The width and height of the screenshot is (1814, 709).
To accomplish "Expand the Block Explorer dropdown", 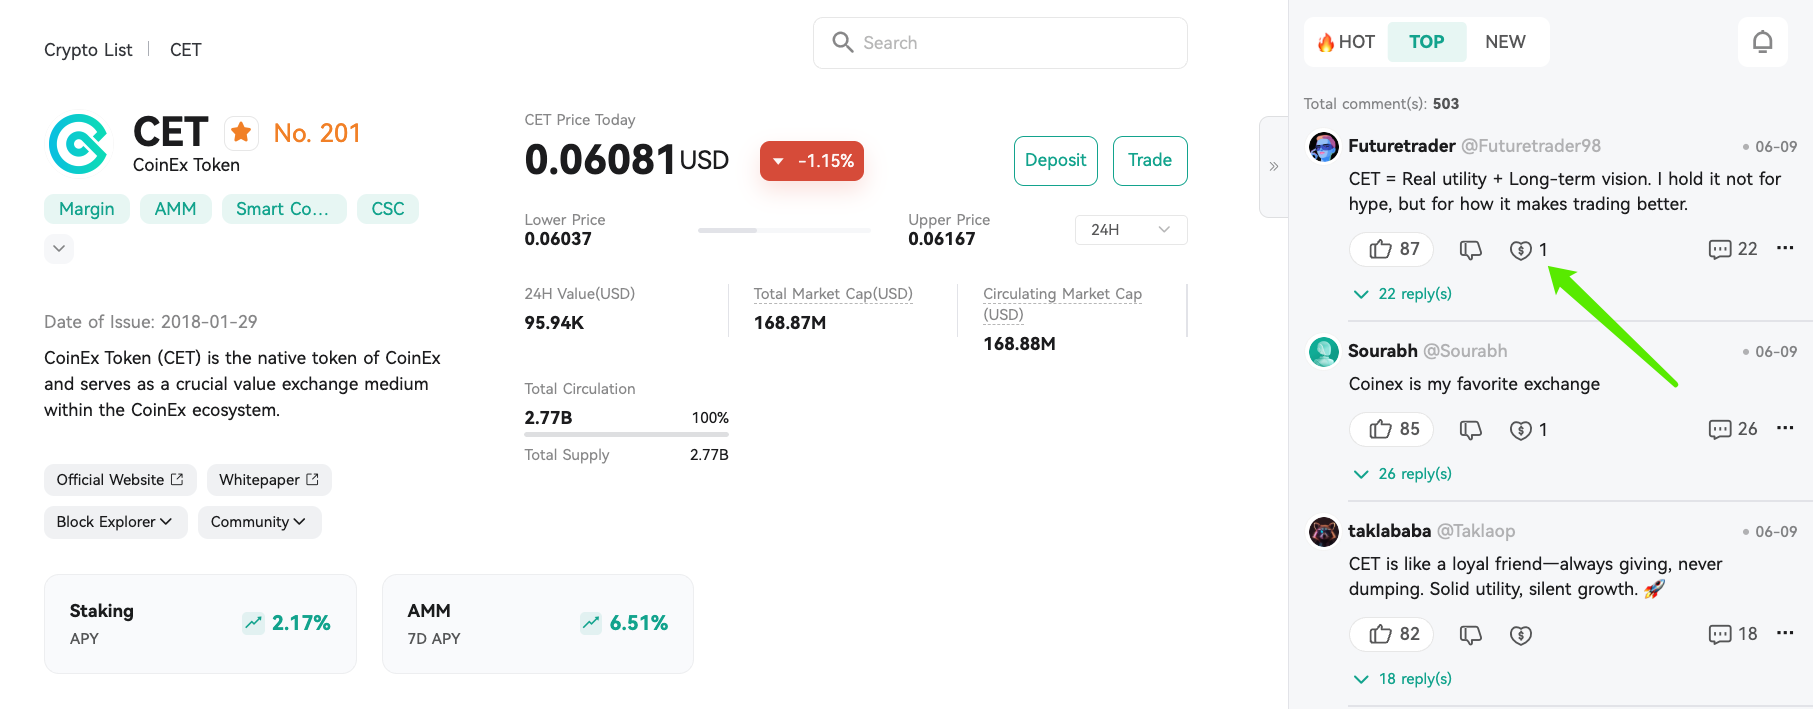I will 116,522.
